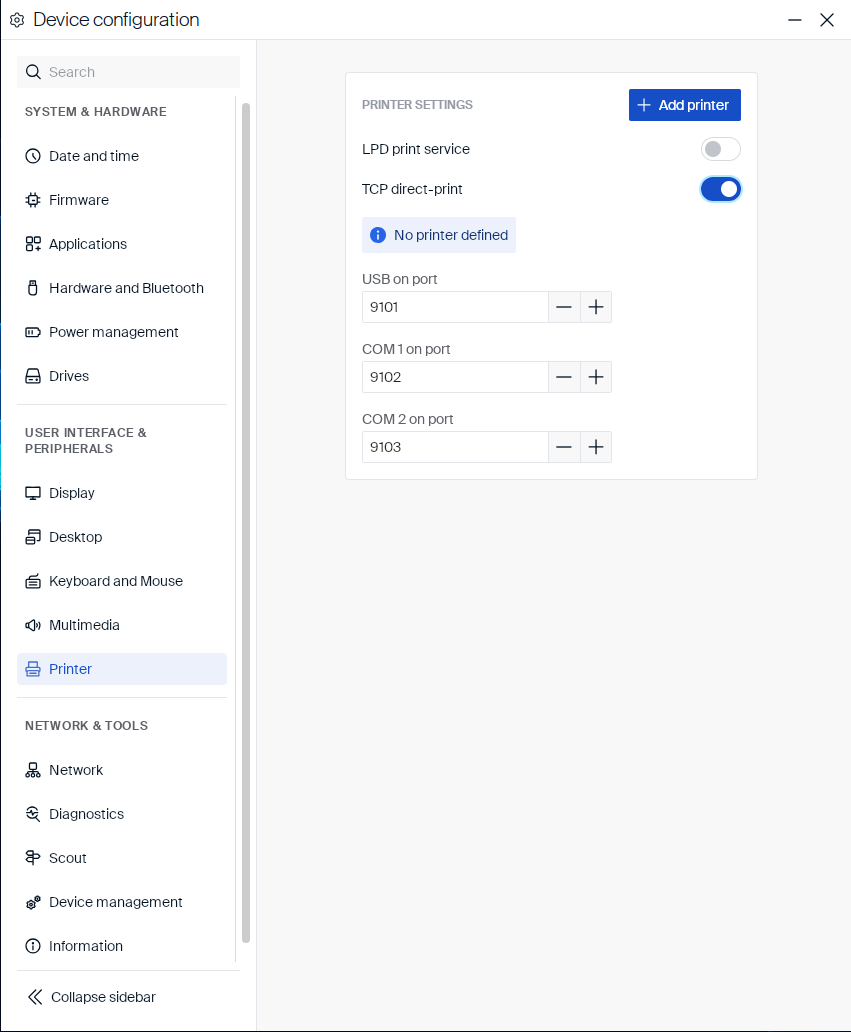Click the Device management gears icon

33,902
